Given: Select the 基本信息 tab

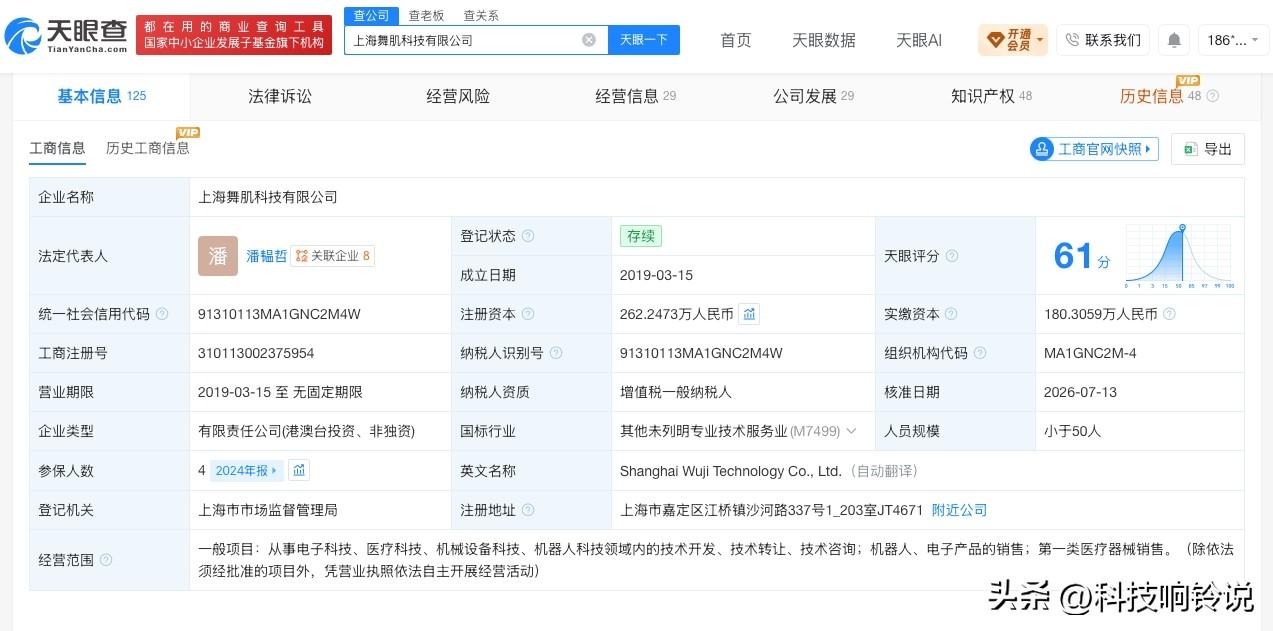Looking at the screenshot, I should [101, 96].
